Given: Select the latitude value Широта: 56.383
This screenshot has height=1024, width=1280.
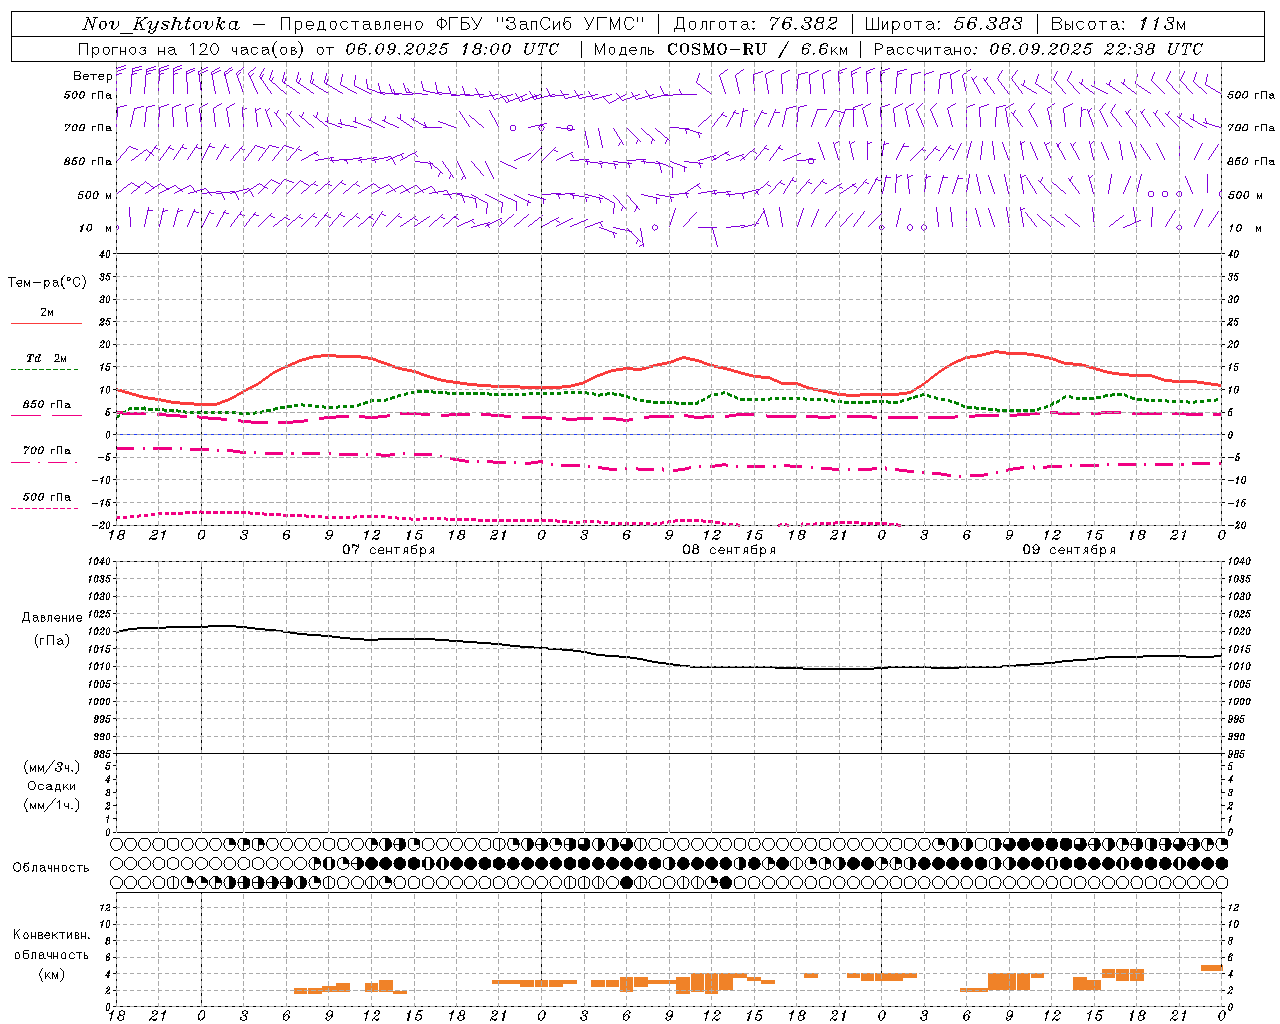Looking at the screenshot, I should click(943, 24).
